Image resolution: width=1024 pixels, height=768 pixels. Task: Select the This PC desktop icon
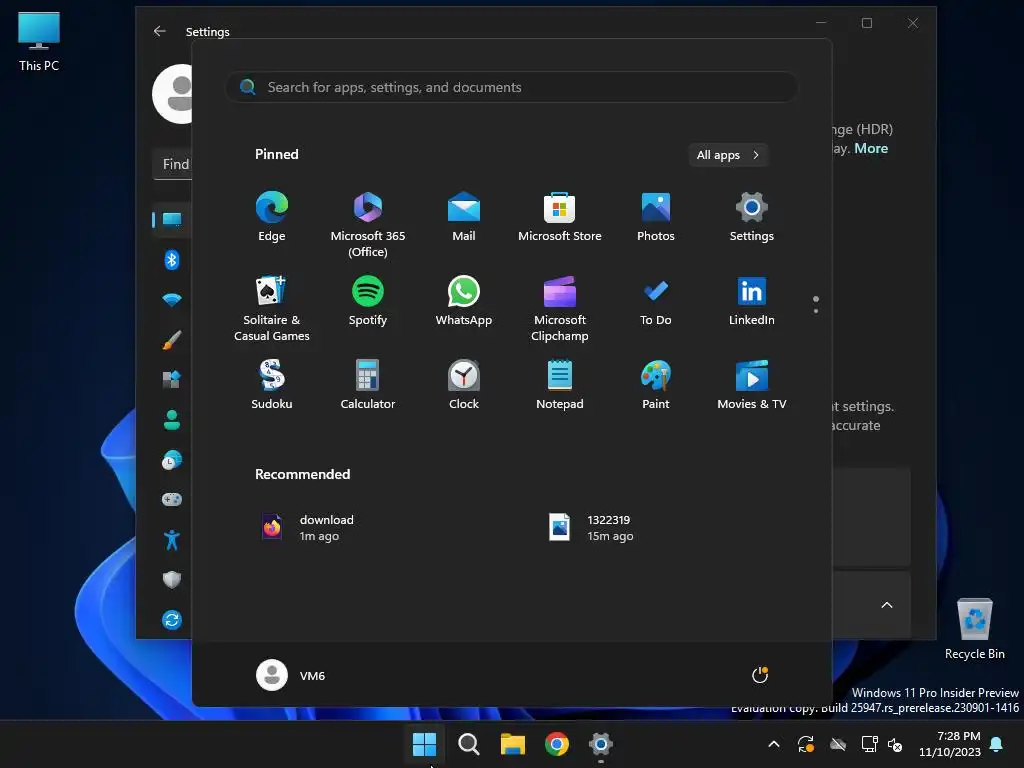39,42
